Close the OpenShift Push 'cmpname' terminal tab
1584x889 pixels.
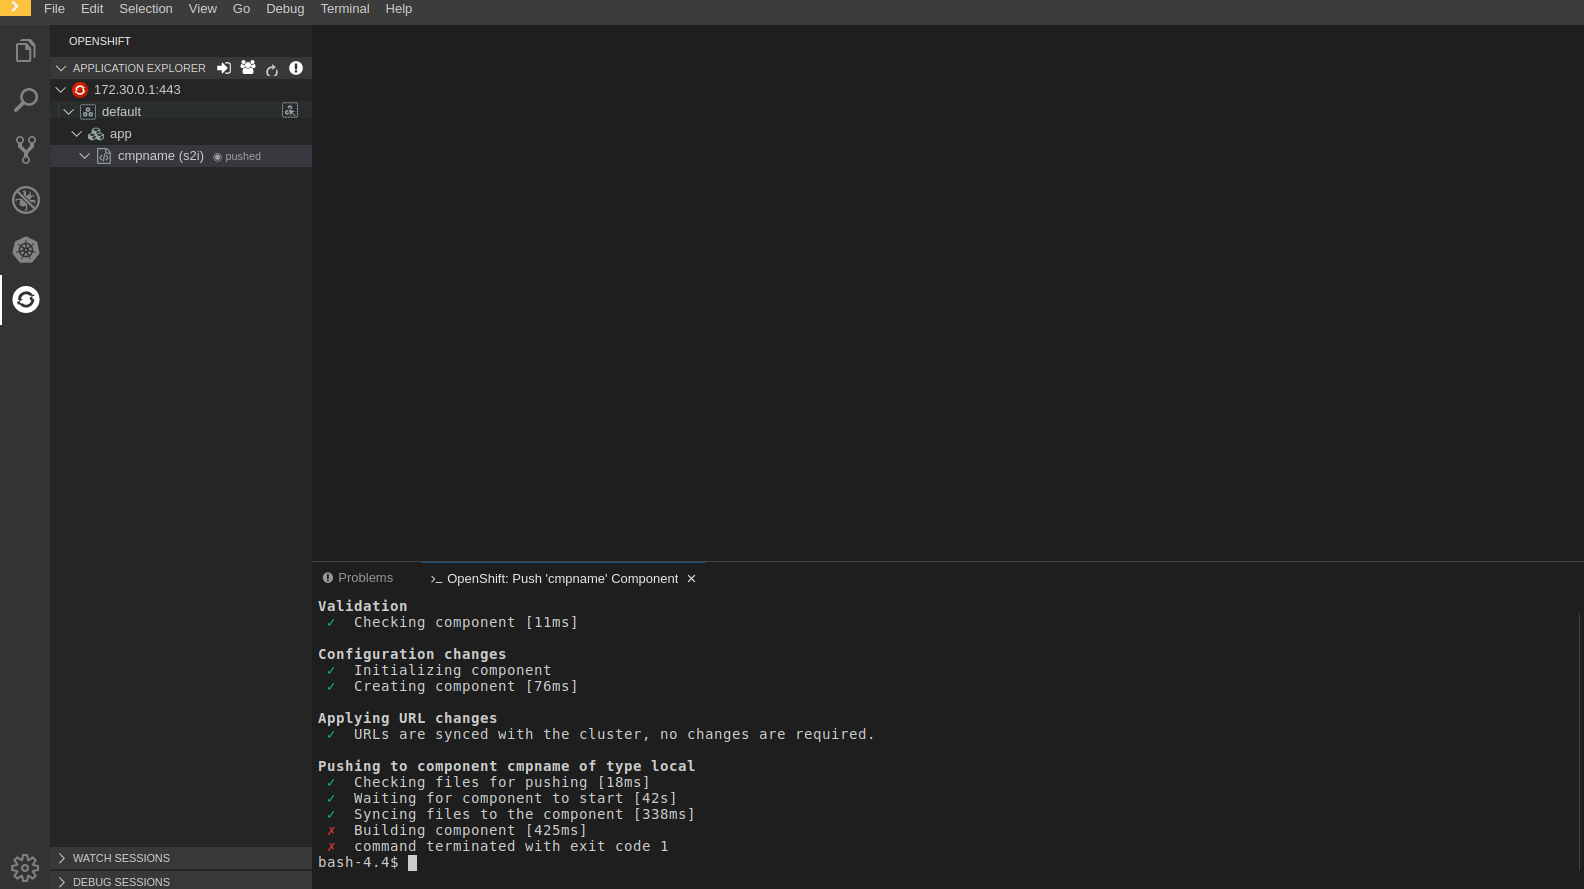691,579
